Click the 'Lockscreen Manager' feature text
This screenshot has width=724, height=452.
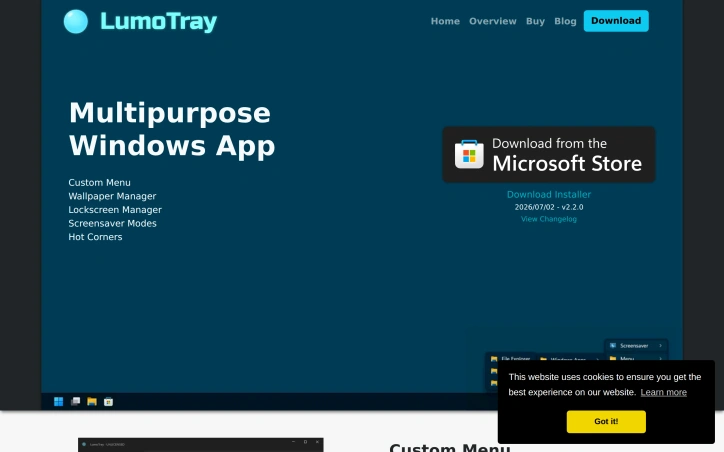pos(115,210)
